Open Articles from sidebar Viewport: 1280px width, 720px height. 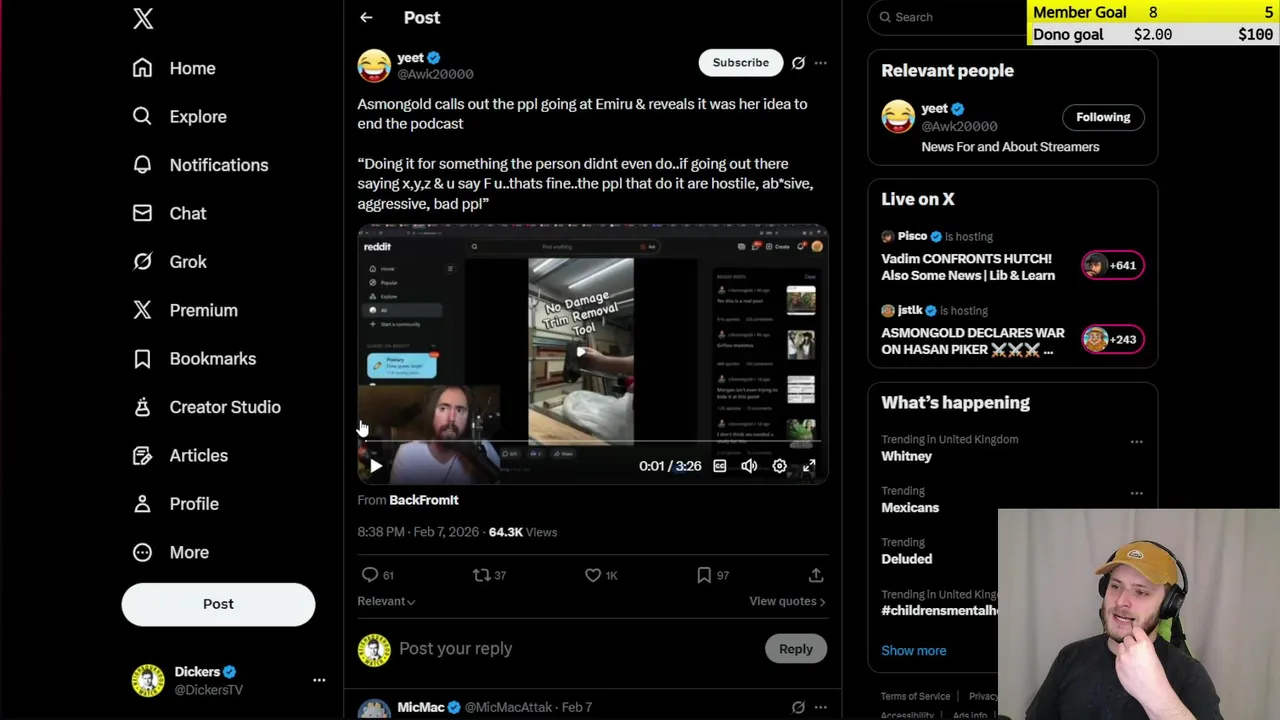tap(180, 455)
